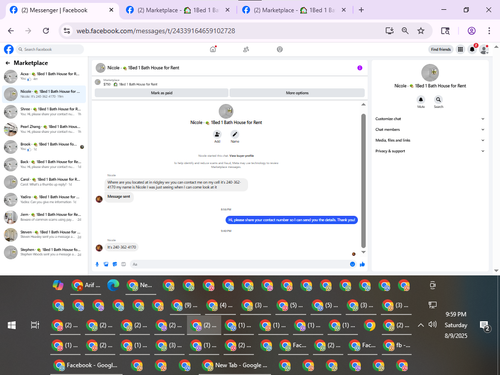Open the Facebook logo home link
The height and width of the screenshot is (375, 500).
(9, 49)
